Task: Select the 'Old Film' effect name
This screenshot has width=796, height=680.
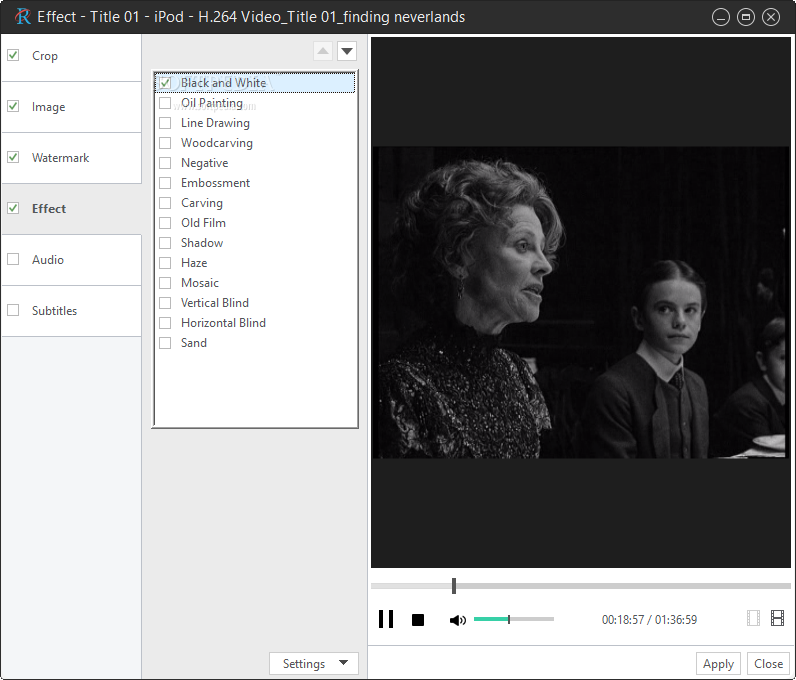Action: (x=203, y=223)
